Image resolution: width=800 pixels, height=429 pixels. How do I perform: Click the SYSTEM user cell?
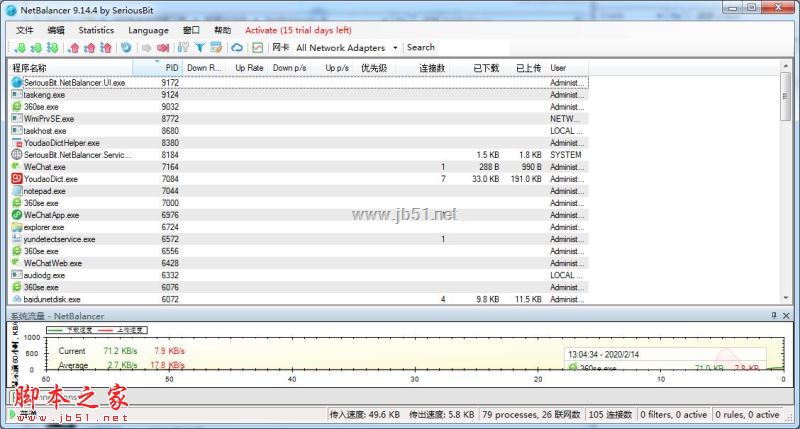[565, 155]
